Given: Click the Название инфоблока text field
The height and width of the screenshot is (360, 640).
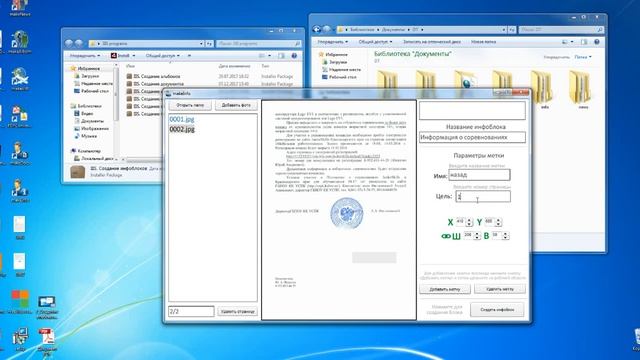Looking at the screenshot, I should click(472, 138).
